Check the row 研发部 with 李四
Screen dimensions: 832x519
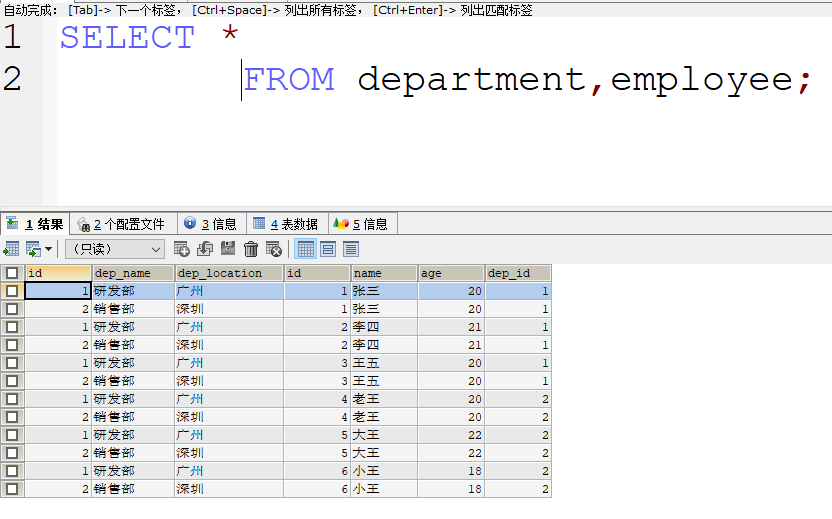coord(12,327)
